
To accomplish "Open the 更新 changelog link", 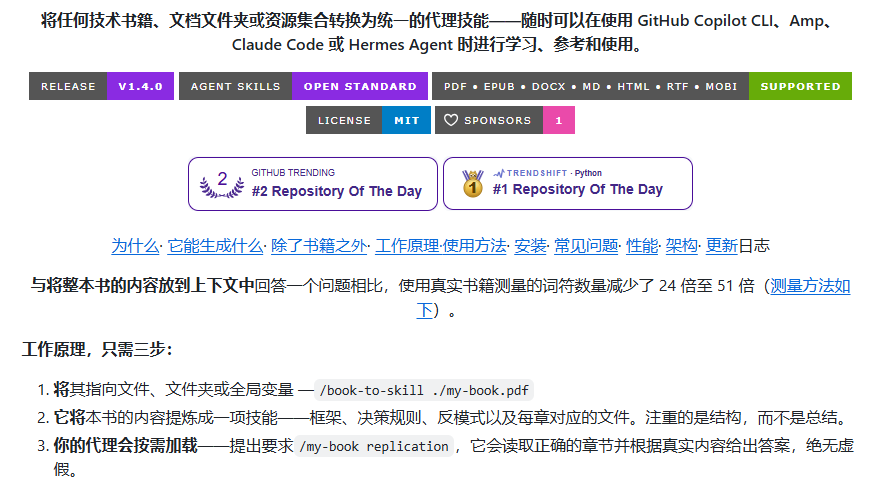I will click(722, 246).
